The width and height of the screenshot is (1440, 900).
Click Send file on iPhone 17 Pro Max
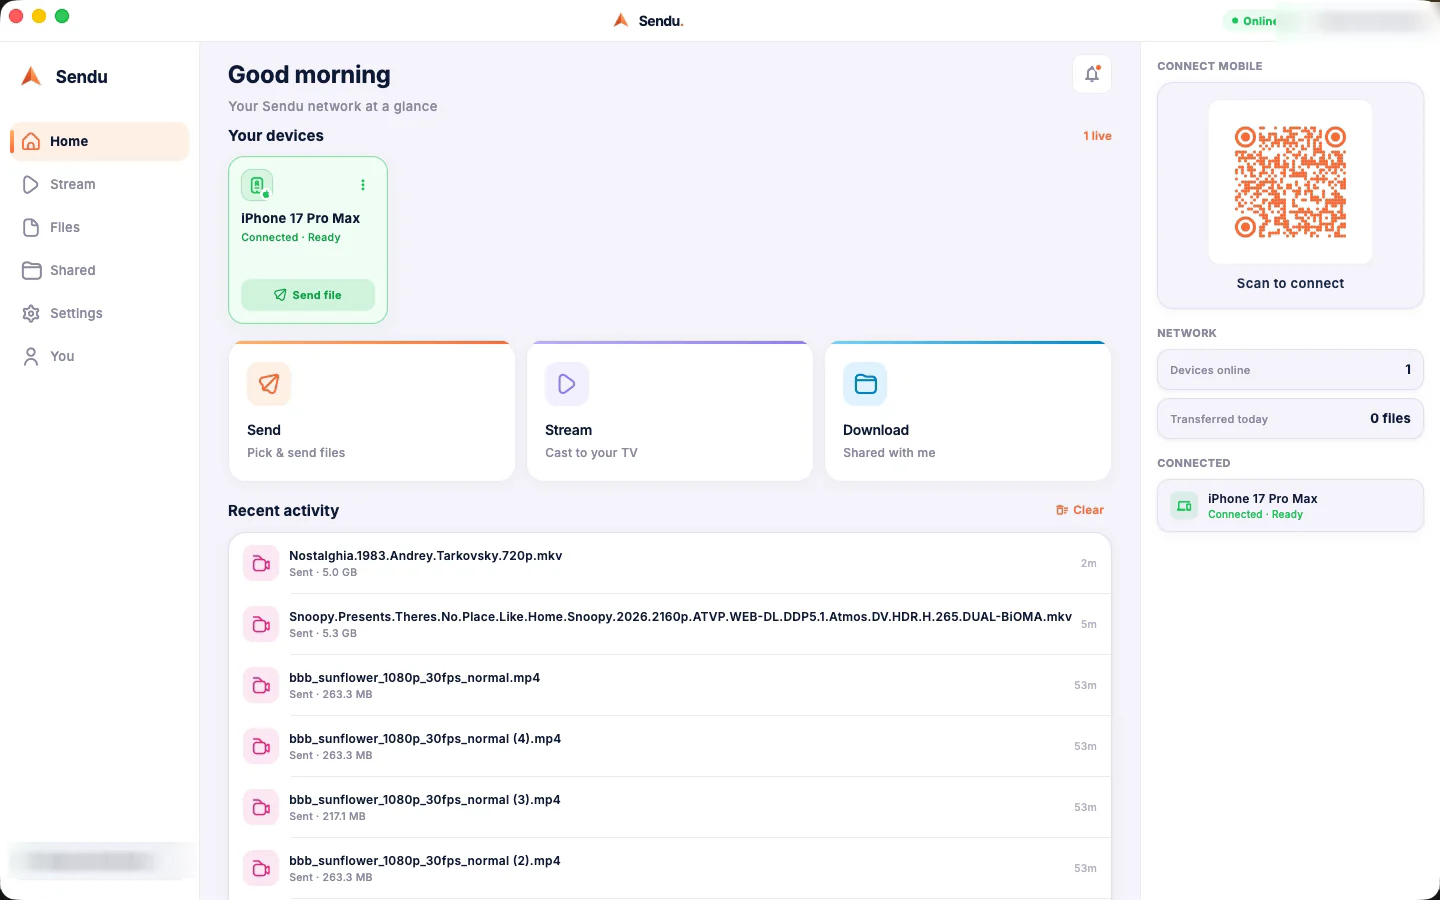click(308, 295)
